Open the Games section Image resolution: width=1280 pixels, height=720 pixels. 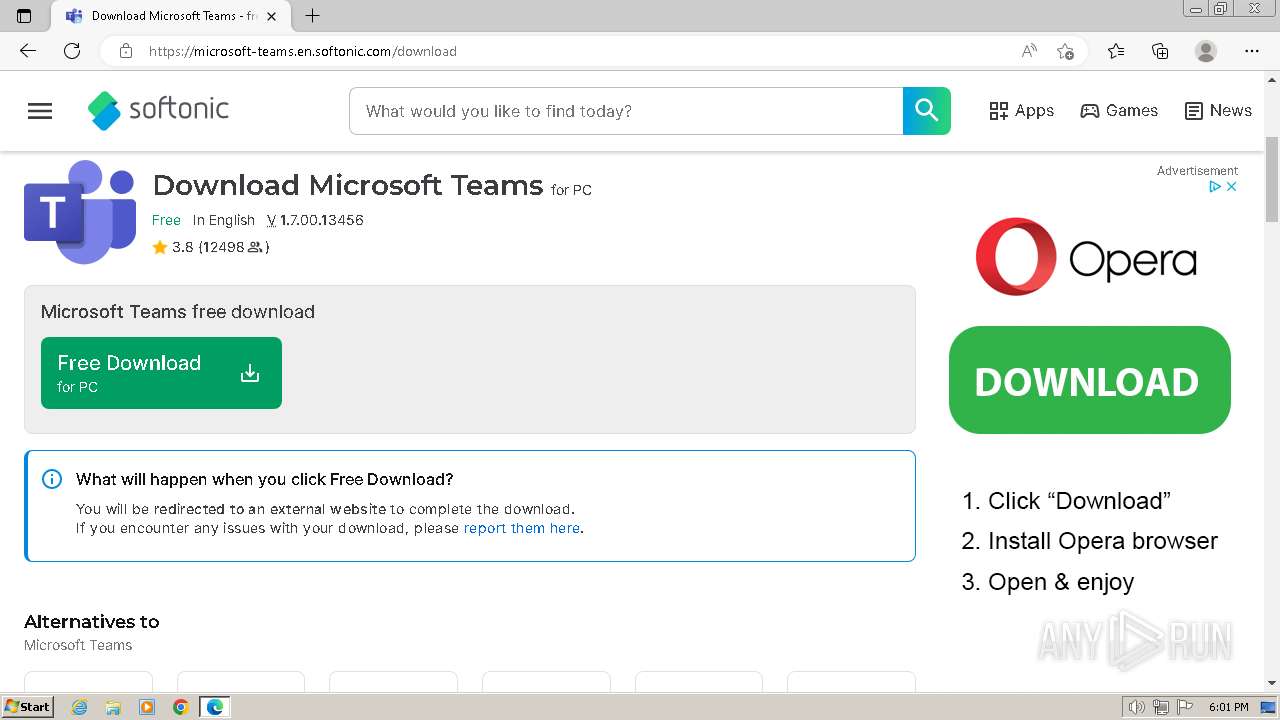click(1119, 111)
